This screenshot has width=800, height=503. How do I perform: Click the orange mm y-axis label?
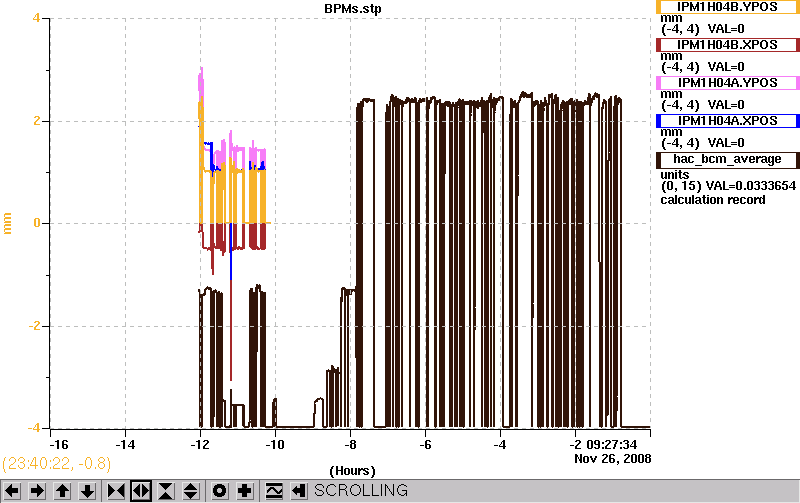[x=8, y=223]
